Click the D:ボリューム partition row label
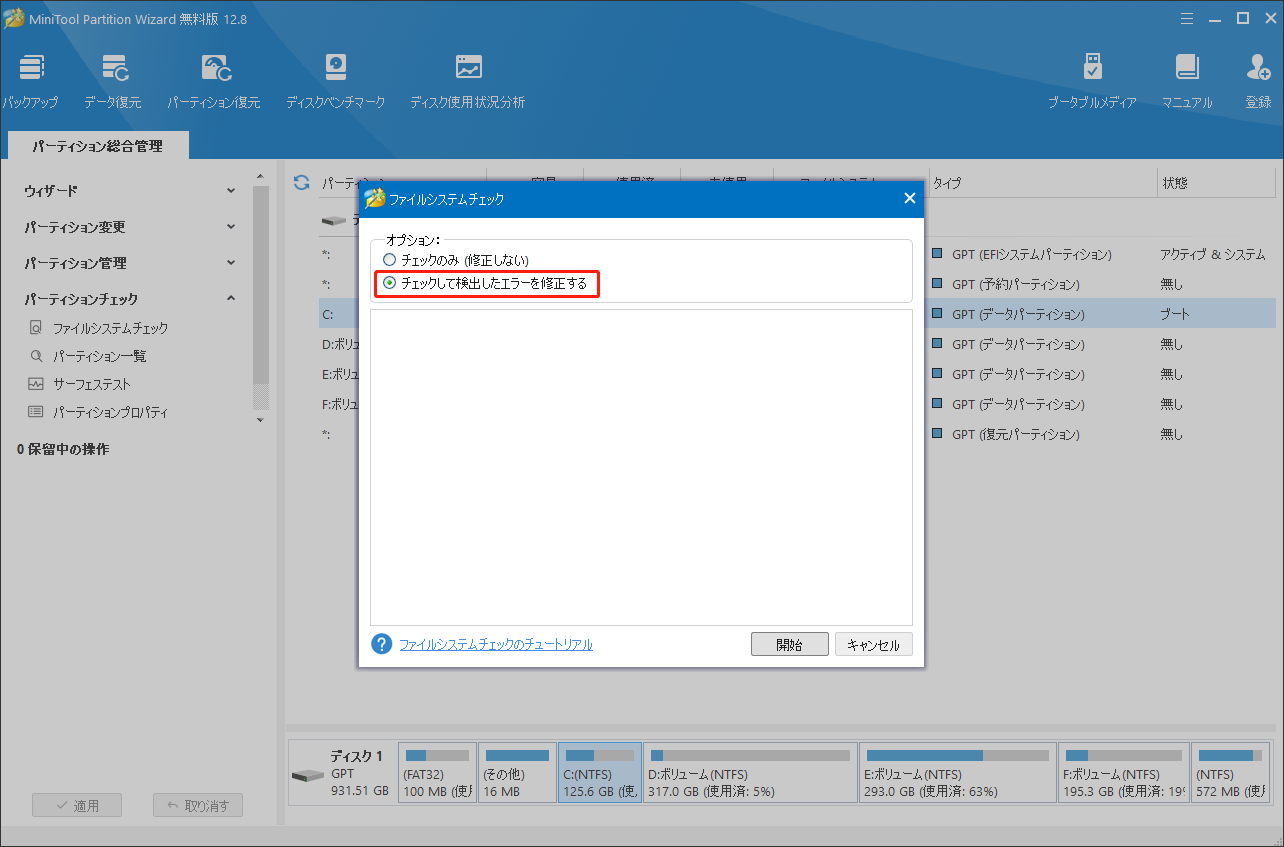Screen dimensions: 1284x847 (339, 344)
